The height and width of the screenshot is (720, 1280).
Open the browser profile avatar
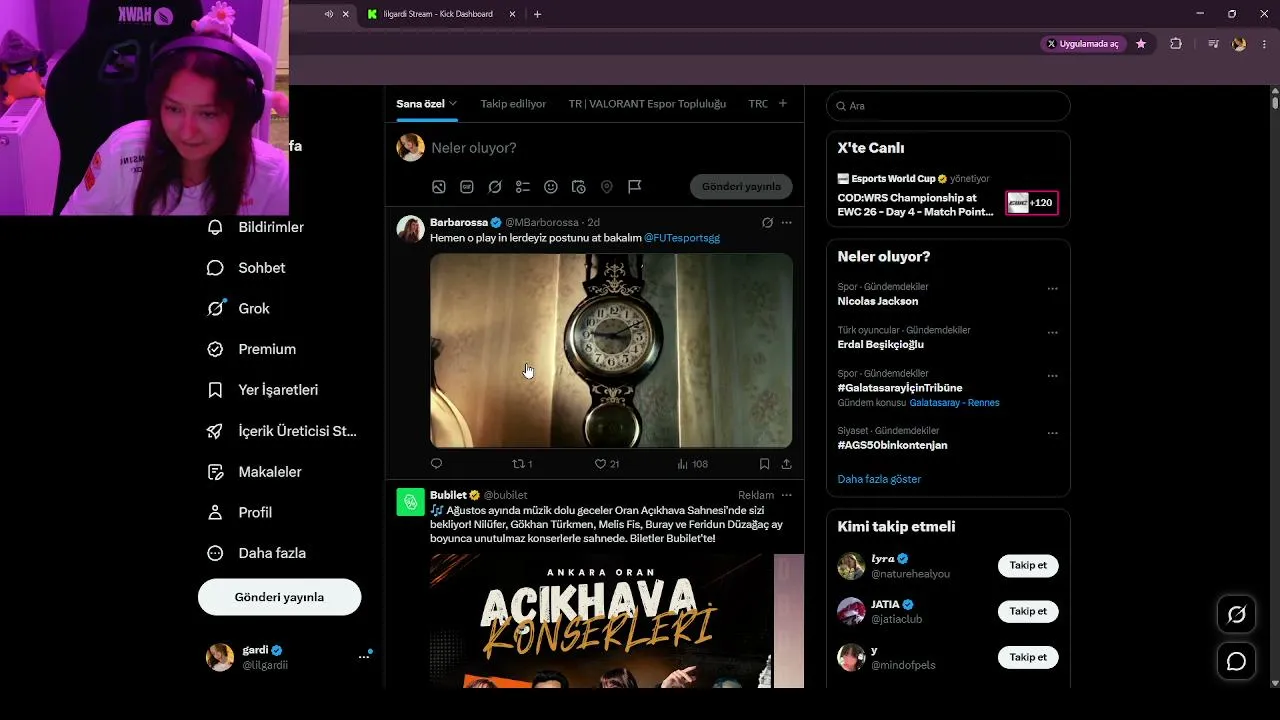[x=1239, y=44]
